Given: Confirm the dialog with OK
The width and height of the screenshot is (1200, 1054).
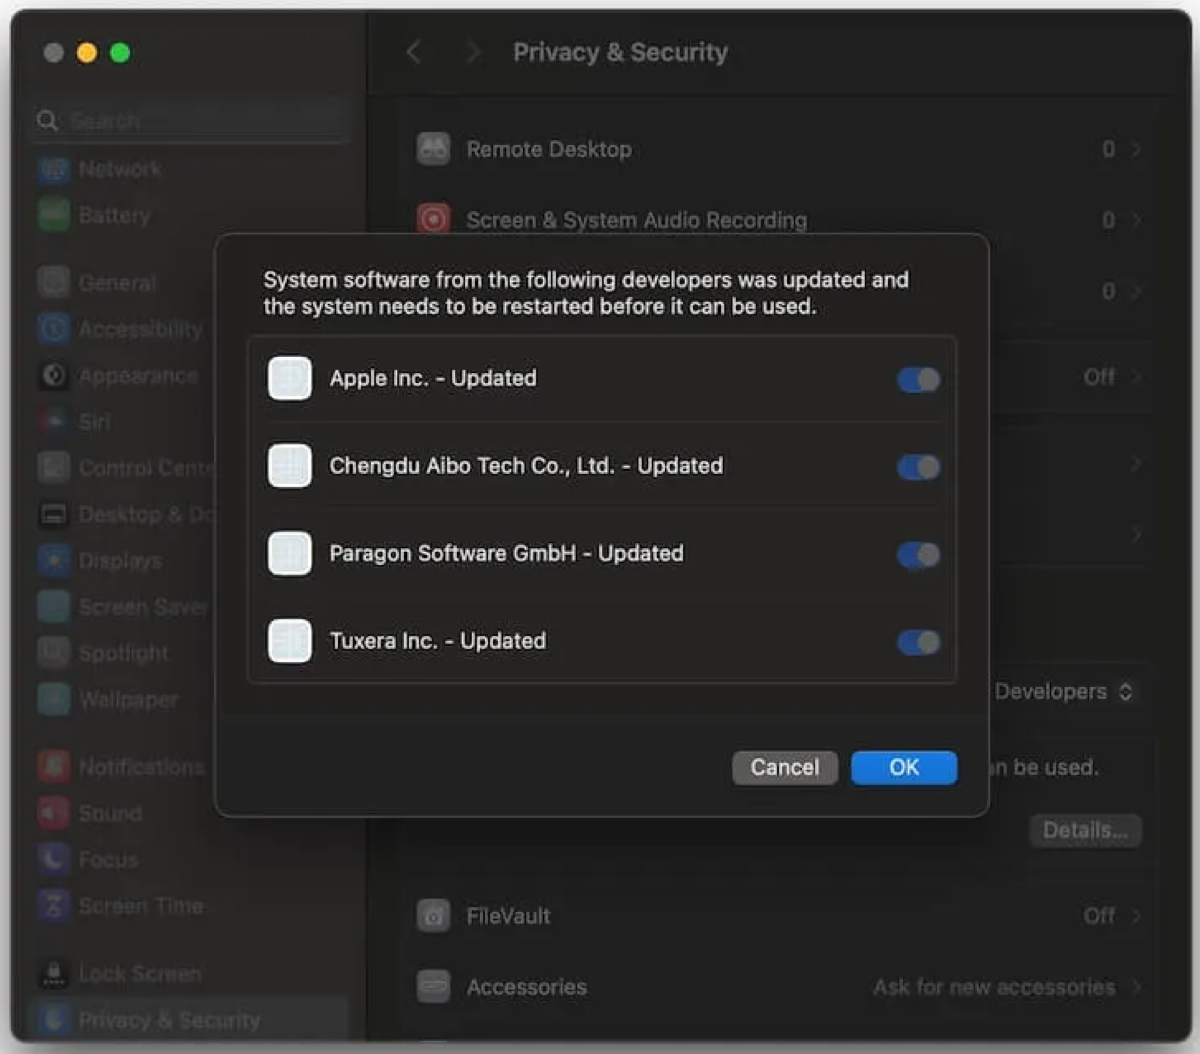Looking at the screenshot, I should (x=904, y=767).
